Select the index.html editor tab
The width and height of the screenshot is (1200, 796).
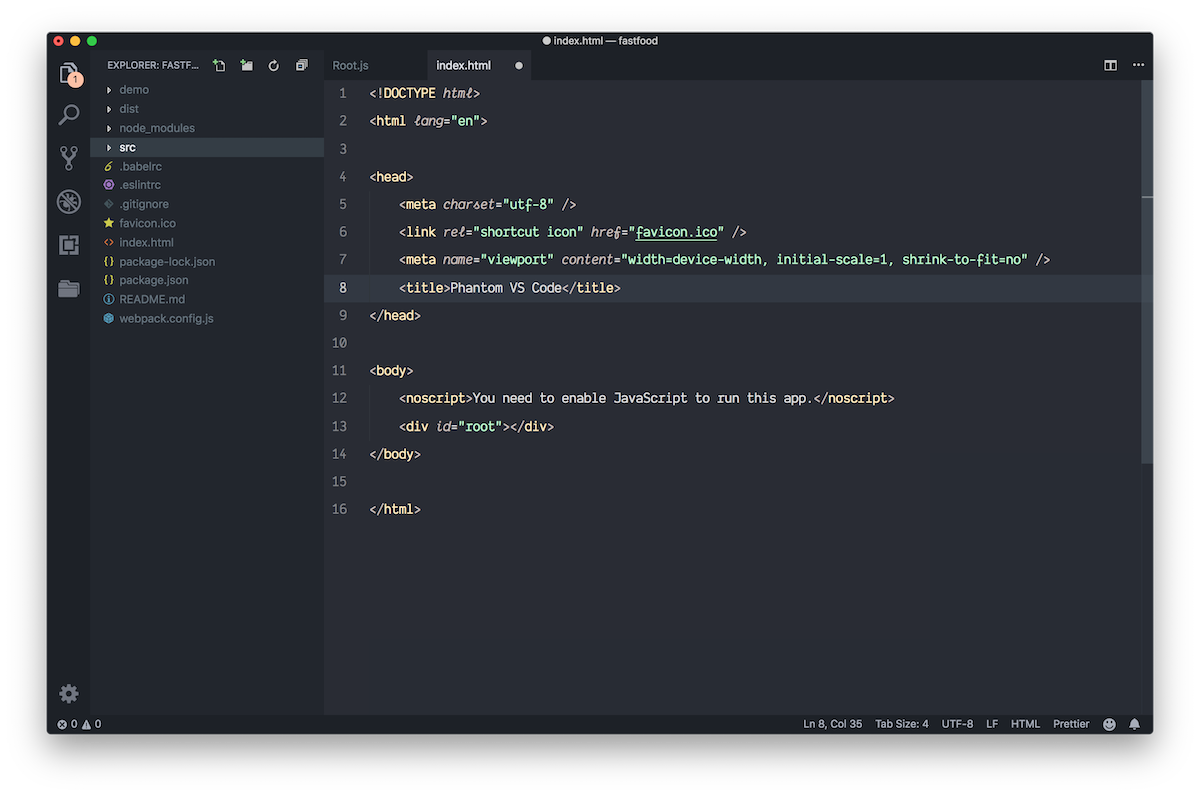(x=464, y=65)
